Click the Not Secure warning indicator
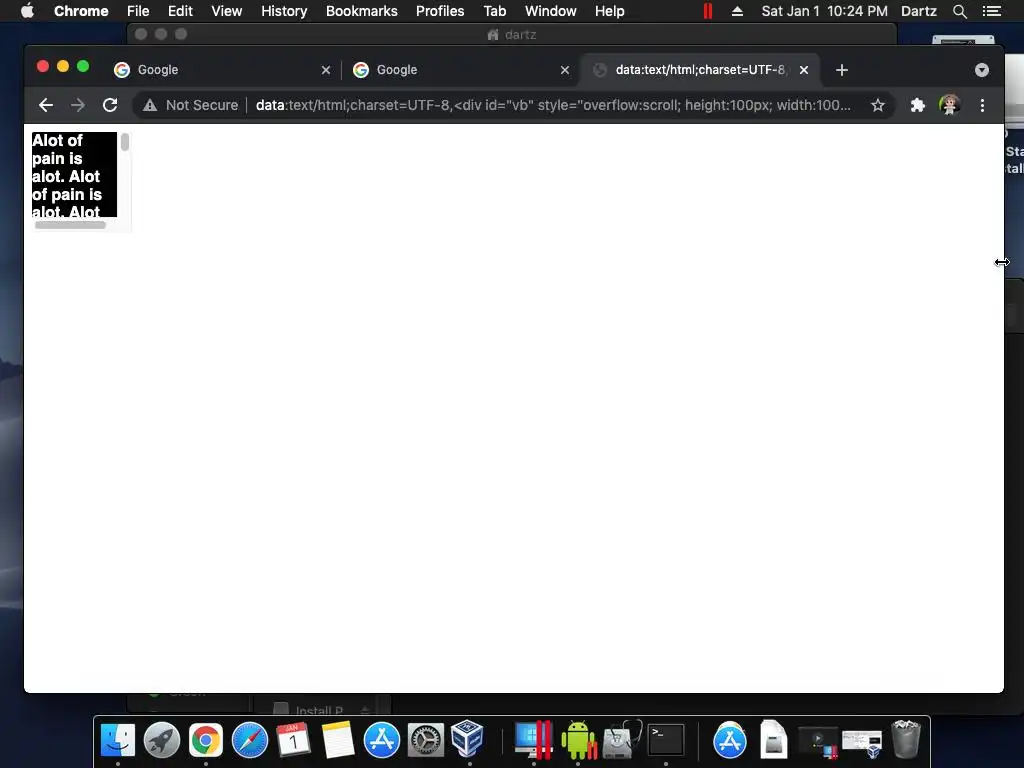The image size is (1024, 768). pyautogui.click(x=191, y=105)
